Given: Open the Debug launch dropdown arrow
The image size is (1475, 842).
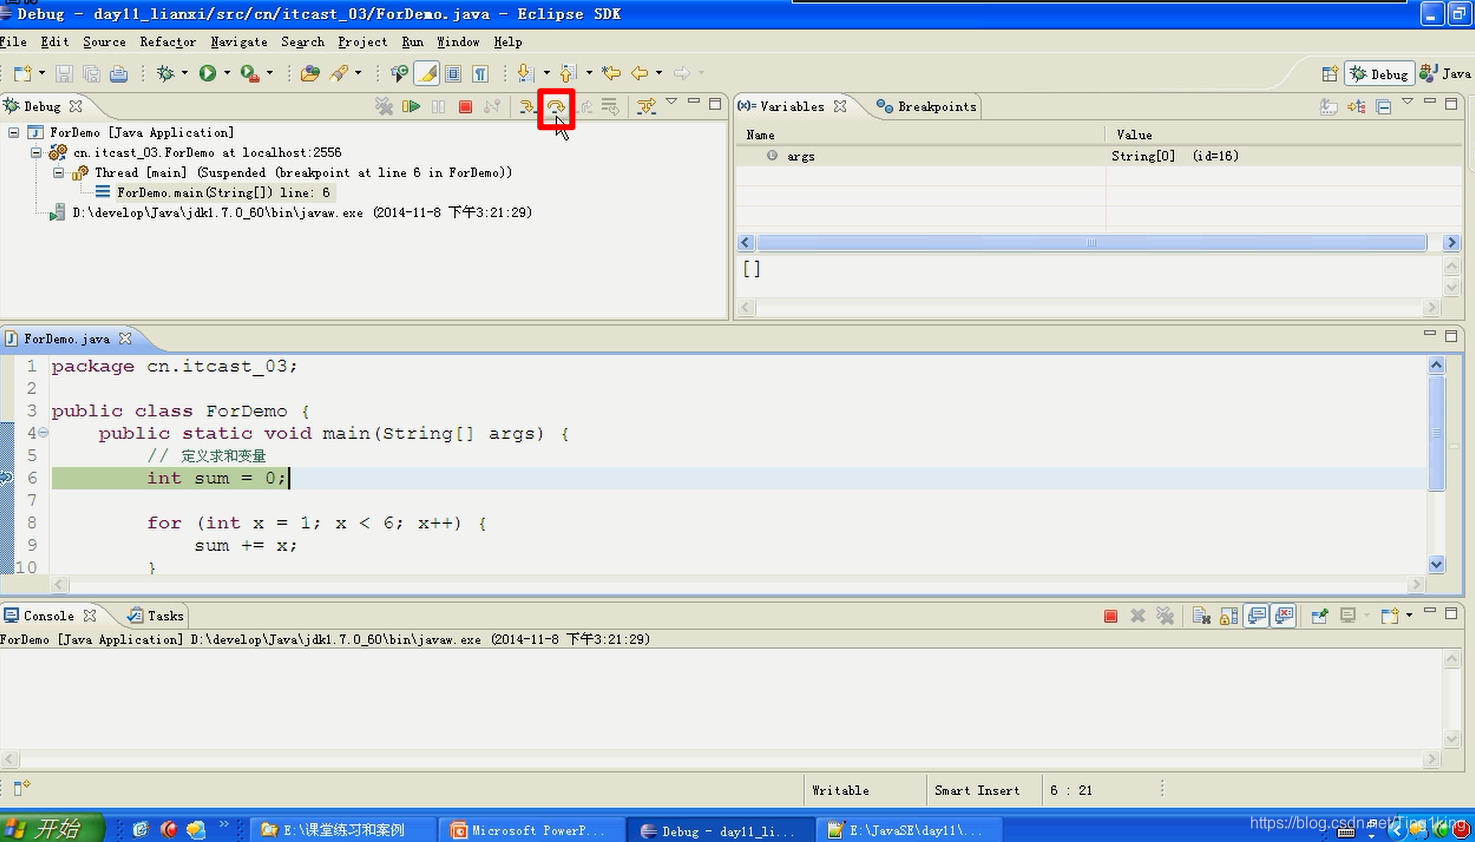Looking at the screenshot, I should [184, 73].
